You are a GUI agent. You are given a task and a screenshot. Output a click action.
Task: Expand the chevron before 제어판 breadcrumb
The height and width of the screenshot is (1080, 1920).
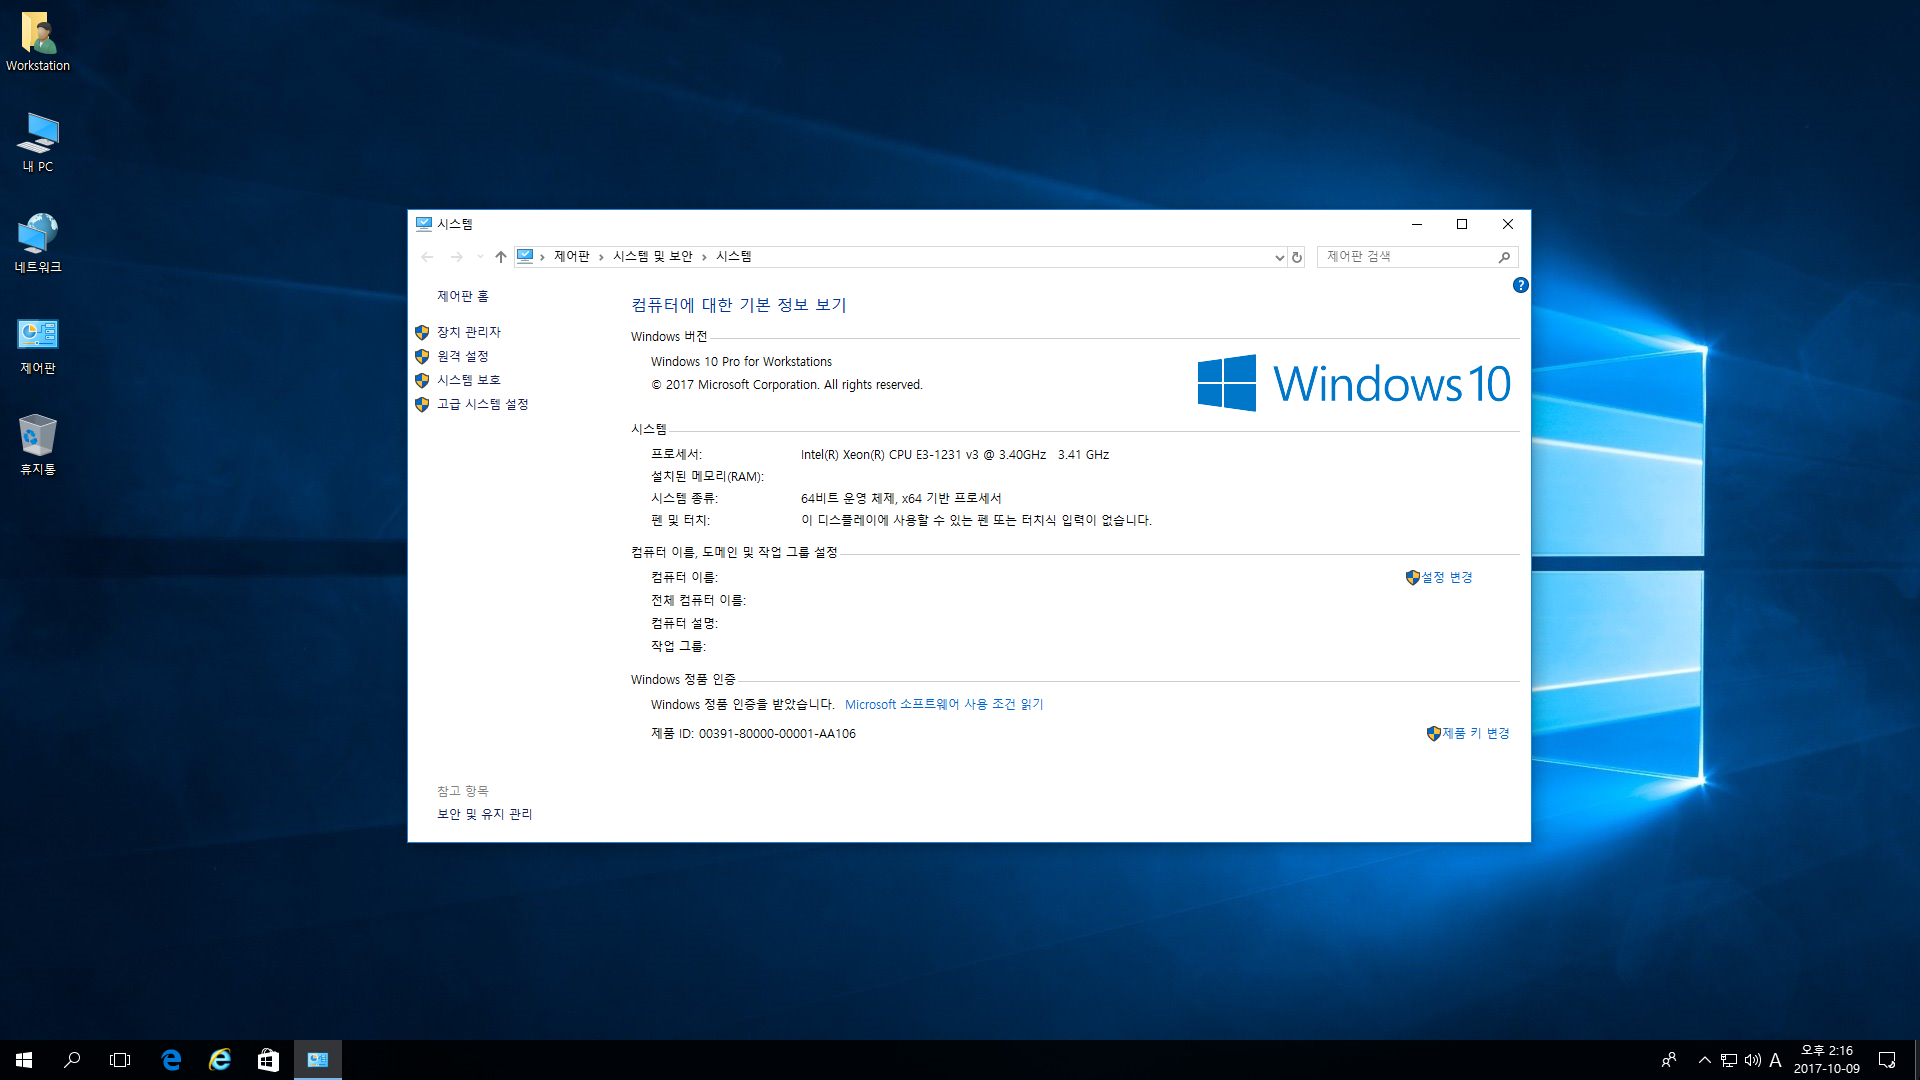[x=542, y=257]
